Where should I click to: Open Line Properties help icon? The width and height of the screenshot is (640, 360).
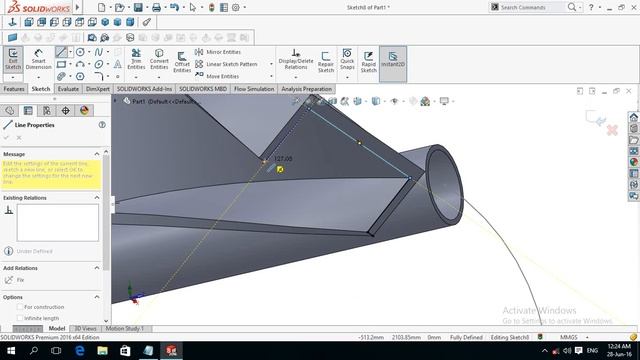(x=102, y=125)
